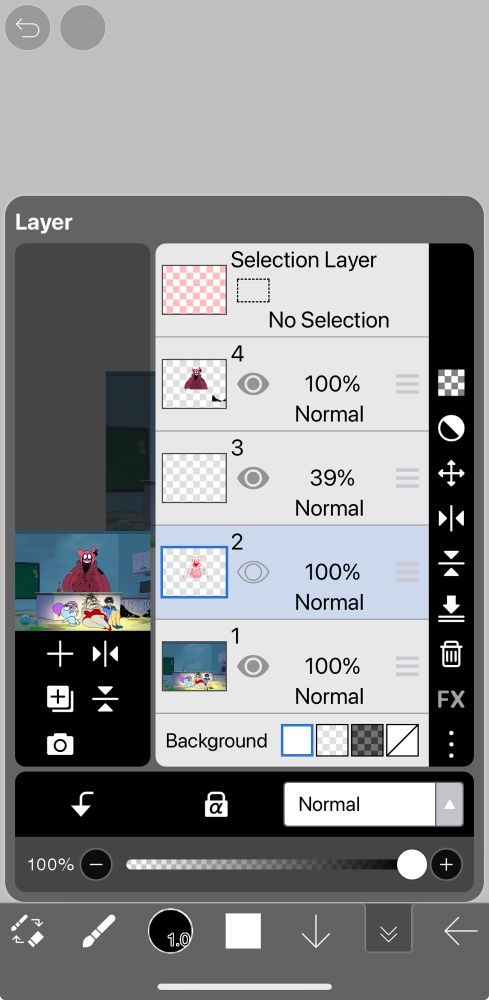This screenshot has width=489, height=1000.
Task: Increase opacity with the plus button
Action: pyautogui.click(x=446, y=865)
